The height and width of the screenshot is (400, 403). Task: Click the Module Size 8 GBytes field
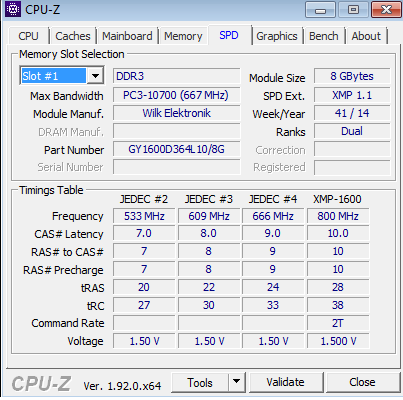point(352,76)
